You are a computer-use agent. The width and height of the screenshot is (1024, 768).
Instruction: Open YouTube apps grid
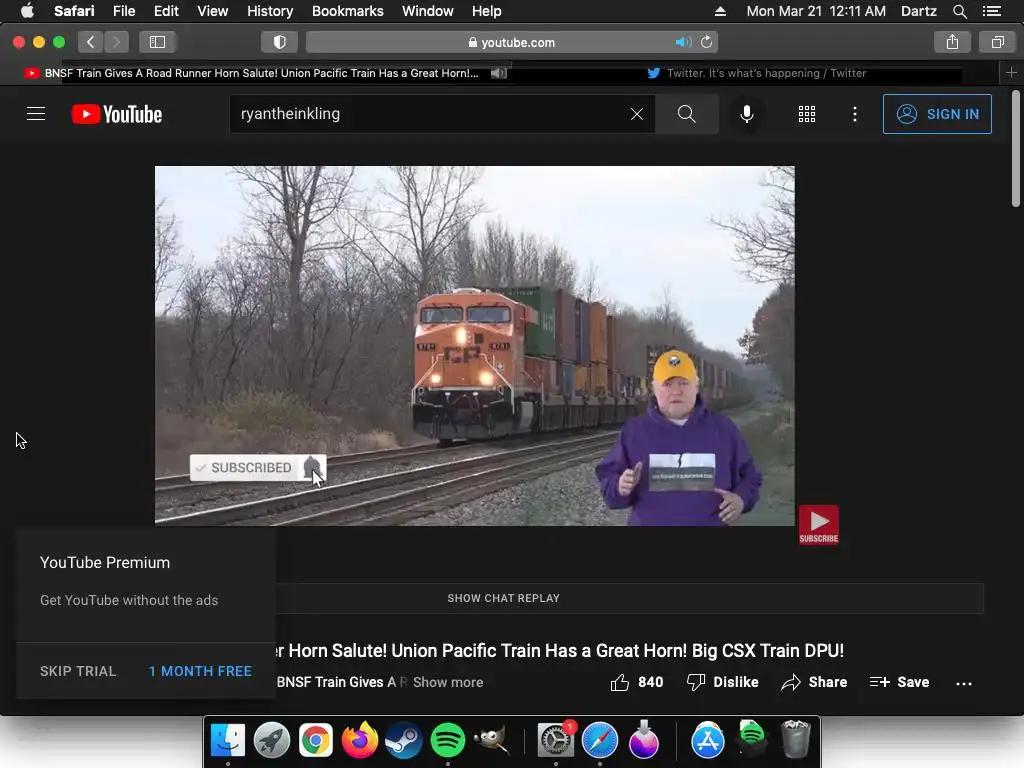[807, 114]
